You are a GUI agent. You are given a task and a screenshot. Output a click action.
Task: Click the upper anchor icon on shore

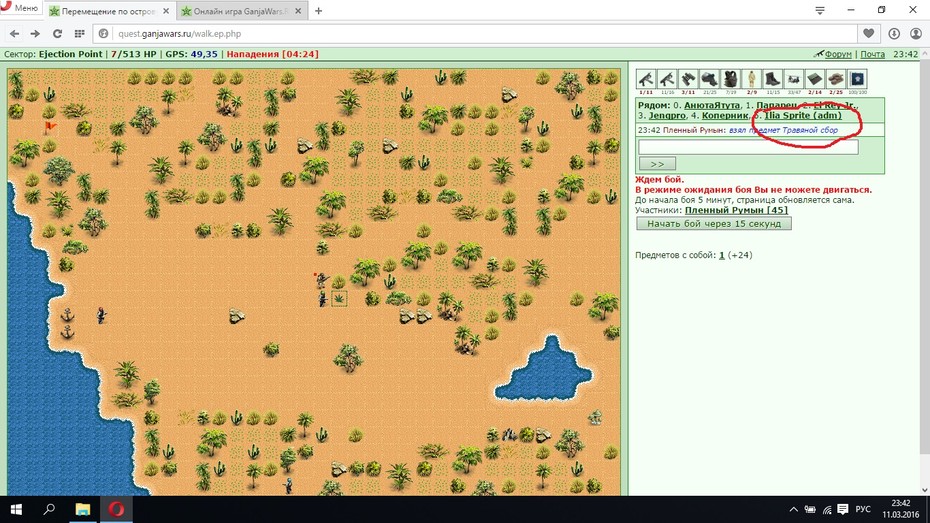[x=68, y=315]
